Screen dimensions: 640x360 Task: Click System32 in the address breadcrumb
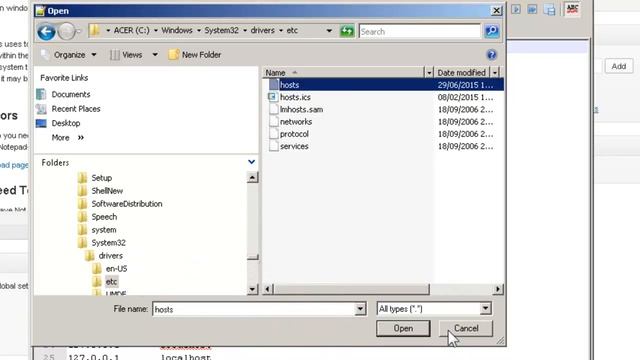pos(221,31)
